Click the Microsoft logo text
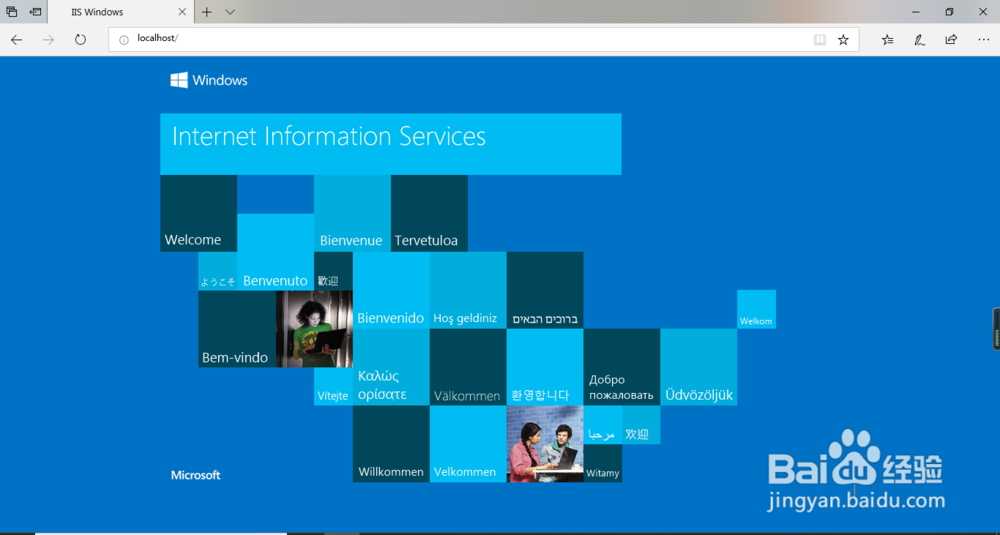1000x535 pixels. tap(196, 475)
